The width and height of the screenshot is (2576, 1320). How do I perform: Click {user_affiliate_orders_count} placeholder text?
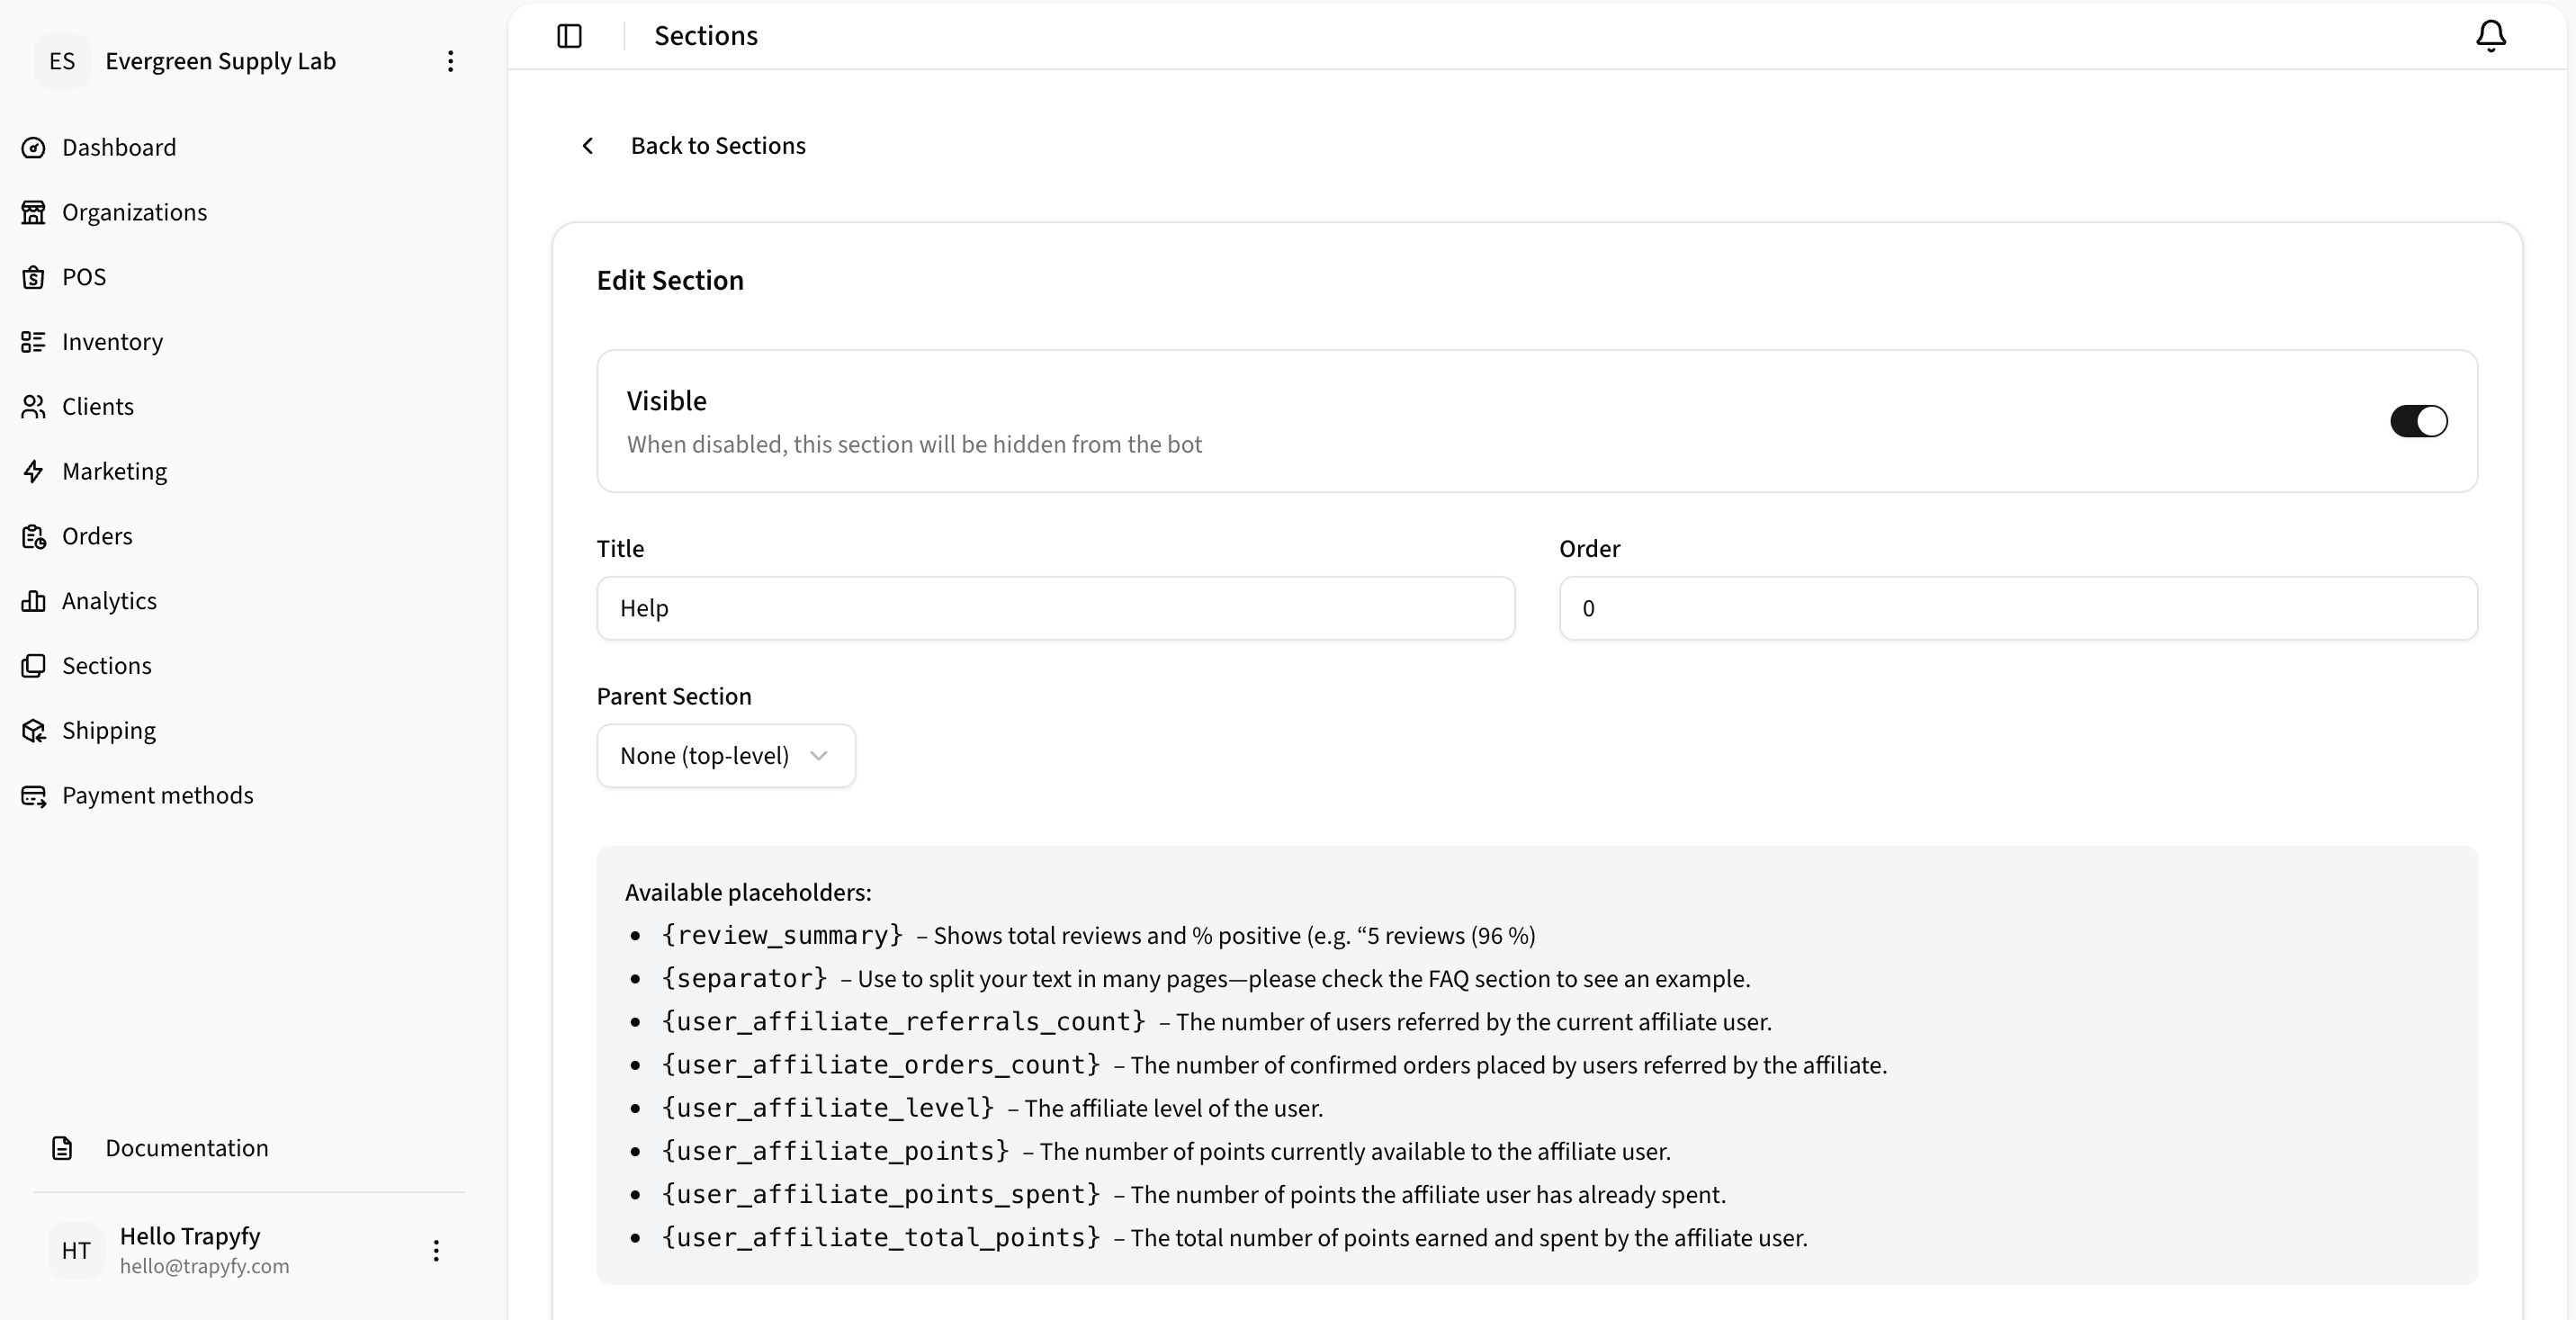pos(880,1065)
